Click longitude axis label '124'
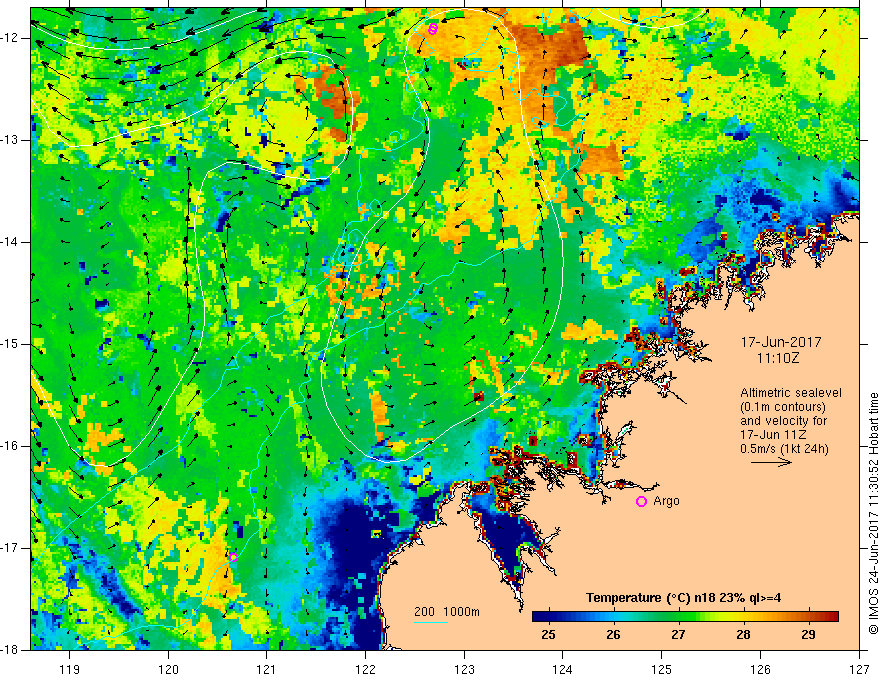 point(563,669)
